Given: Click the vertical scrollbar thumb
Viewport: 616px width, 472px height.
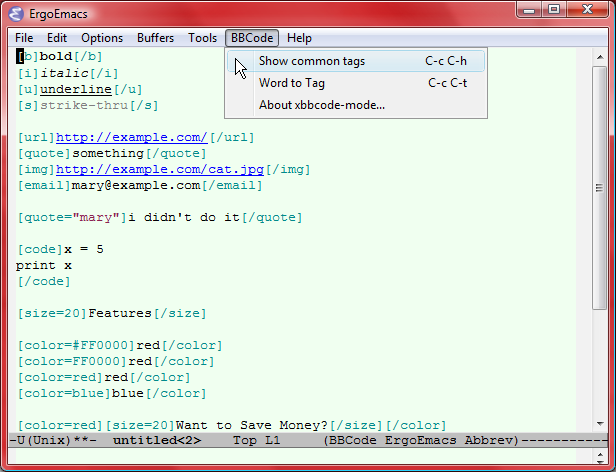Looking at the screenshot, I should 600,188.
